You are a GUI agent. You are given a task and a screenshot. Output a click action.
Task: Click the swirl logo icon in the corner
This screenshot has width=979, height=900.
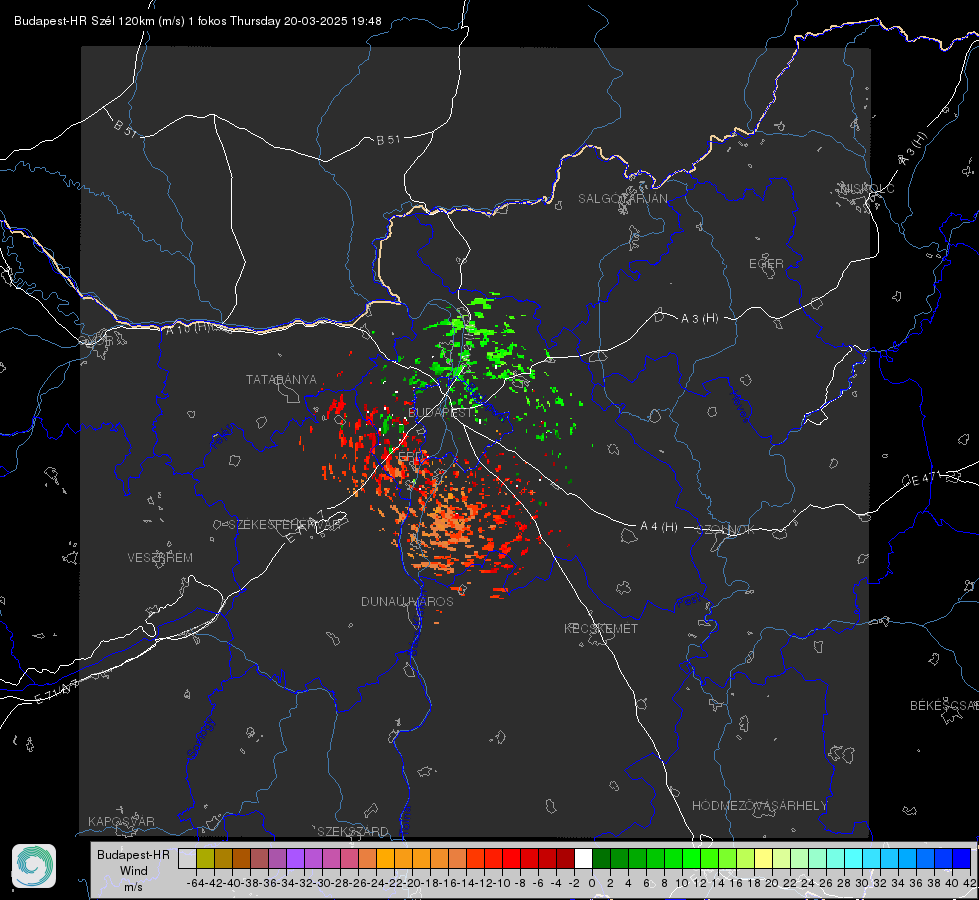coord(34,866)
